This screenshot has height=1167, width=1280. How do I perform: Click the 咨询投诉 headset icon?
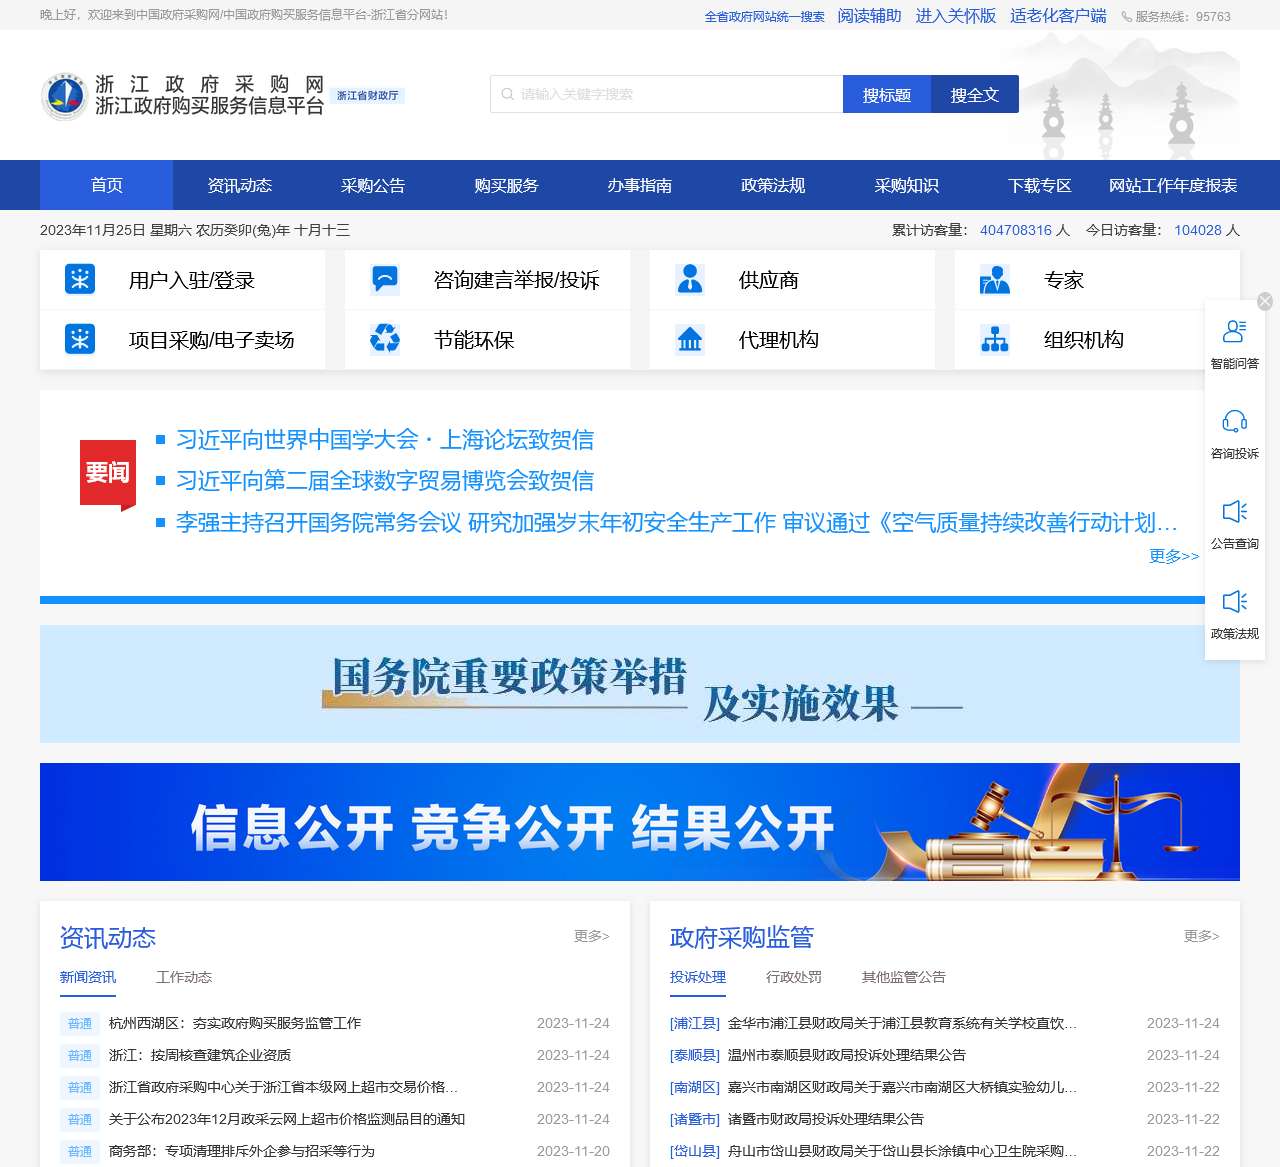coord(1235,423)
